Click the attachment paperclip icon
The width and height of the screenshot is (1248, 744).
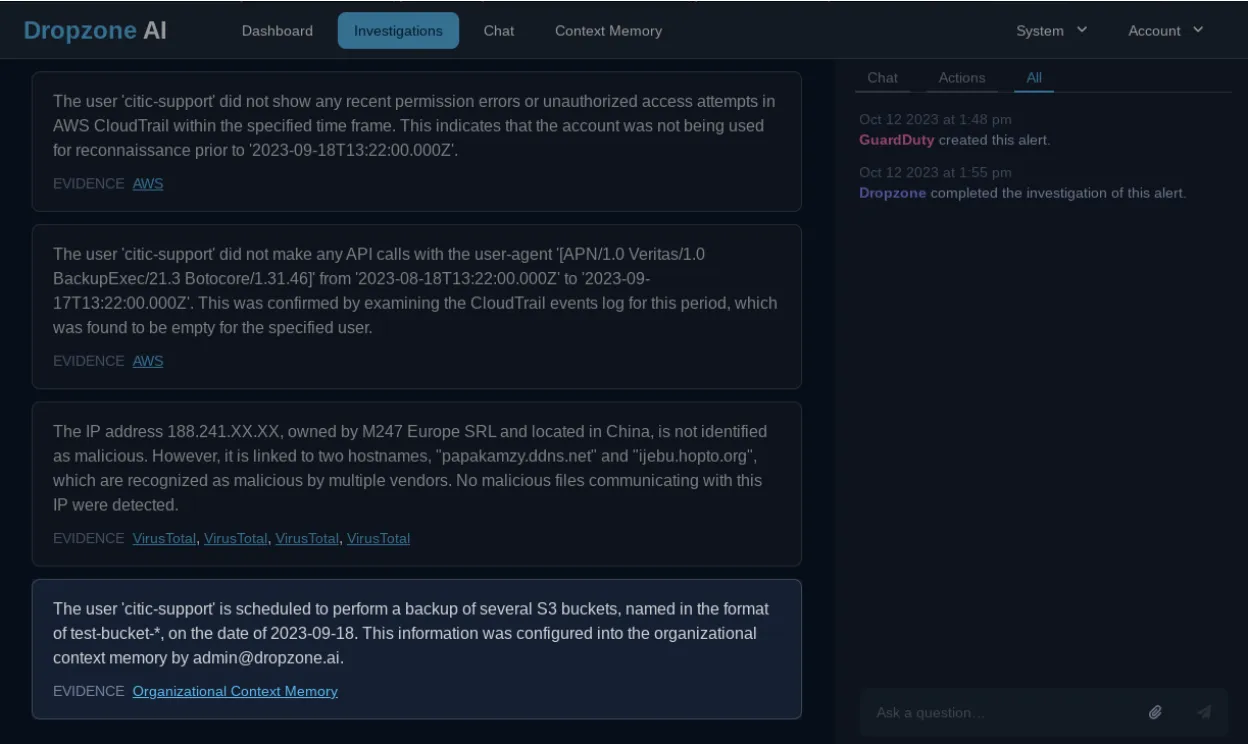1156,711
